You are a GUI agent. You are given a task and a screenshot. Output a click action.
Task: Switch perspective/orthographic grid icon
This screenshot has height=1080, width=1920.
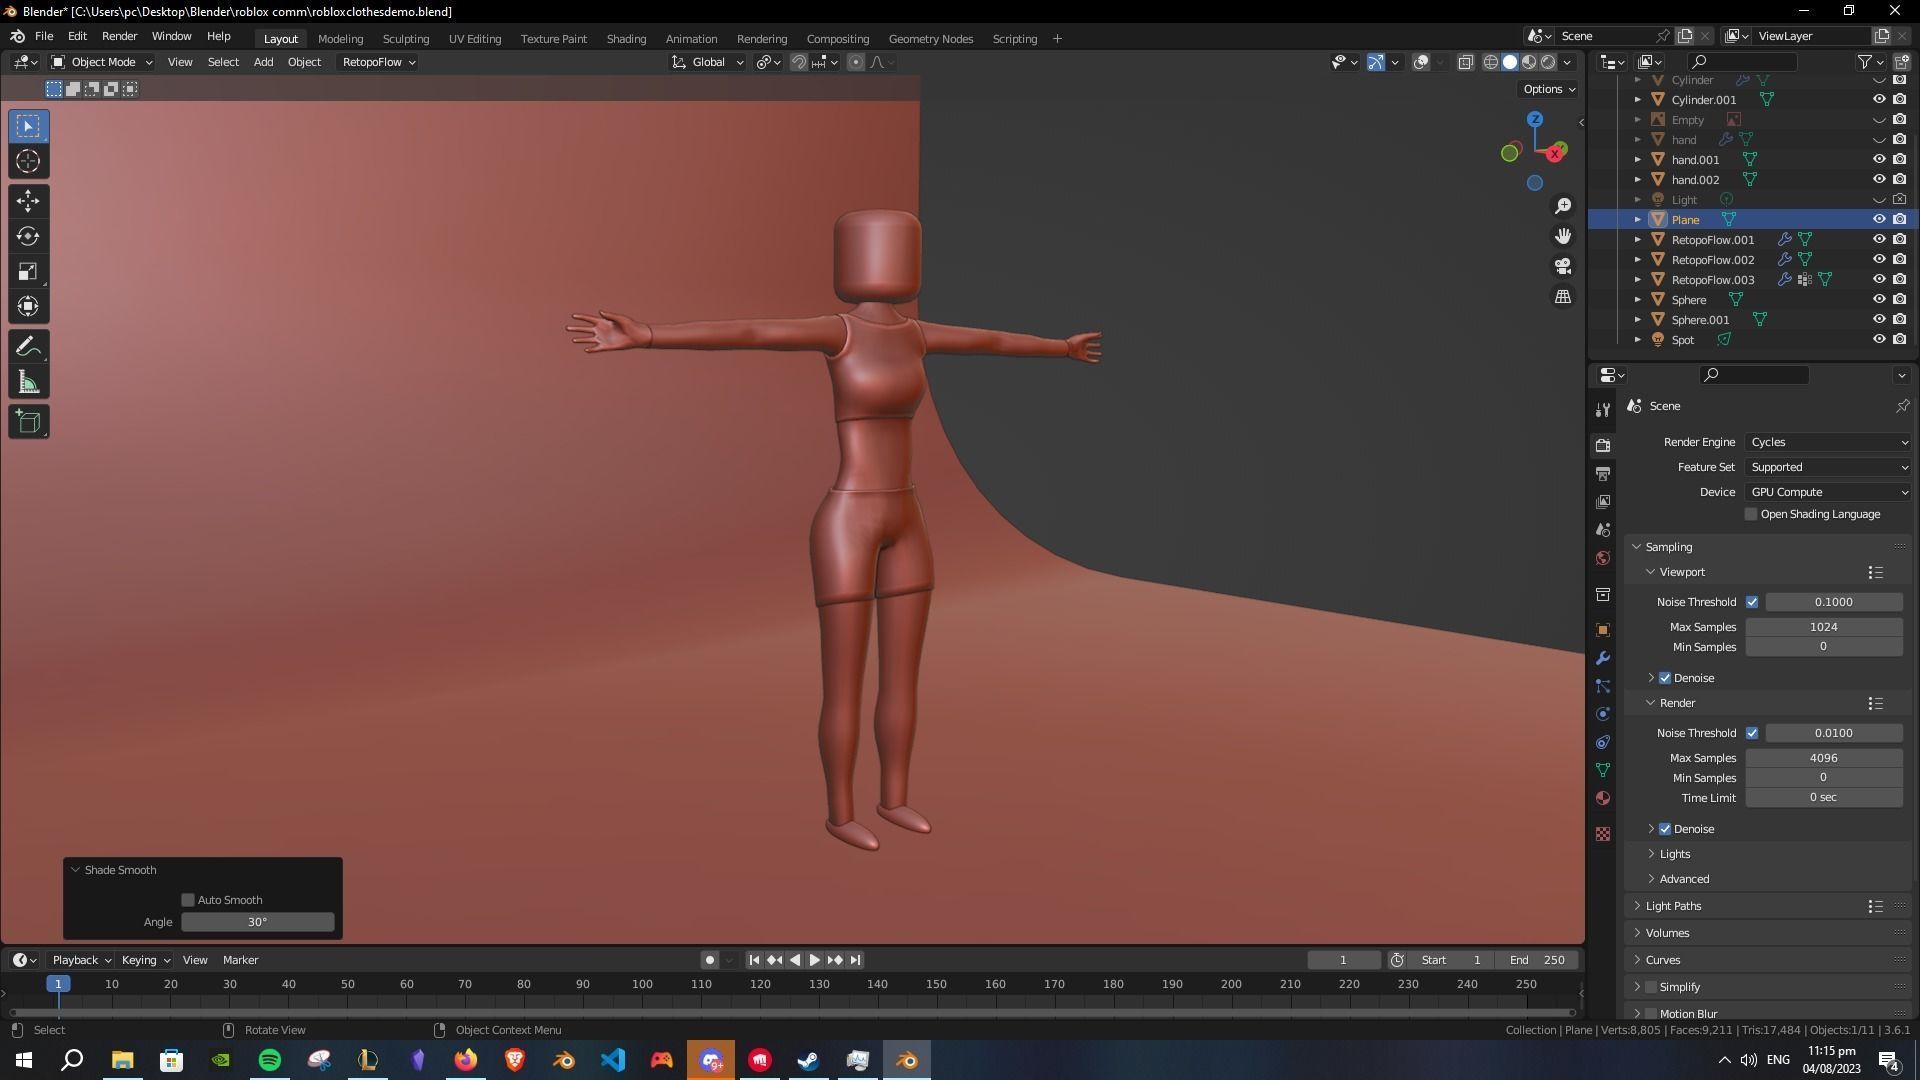click(1563, 297)
